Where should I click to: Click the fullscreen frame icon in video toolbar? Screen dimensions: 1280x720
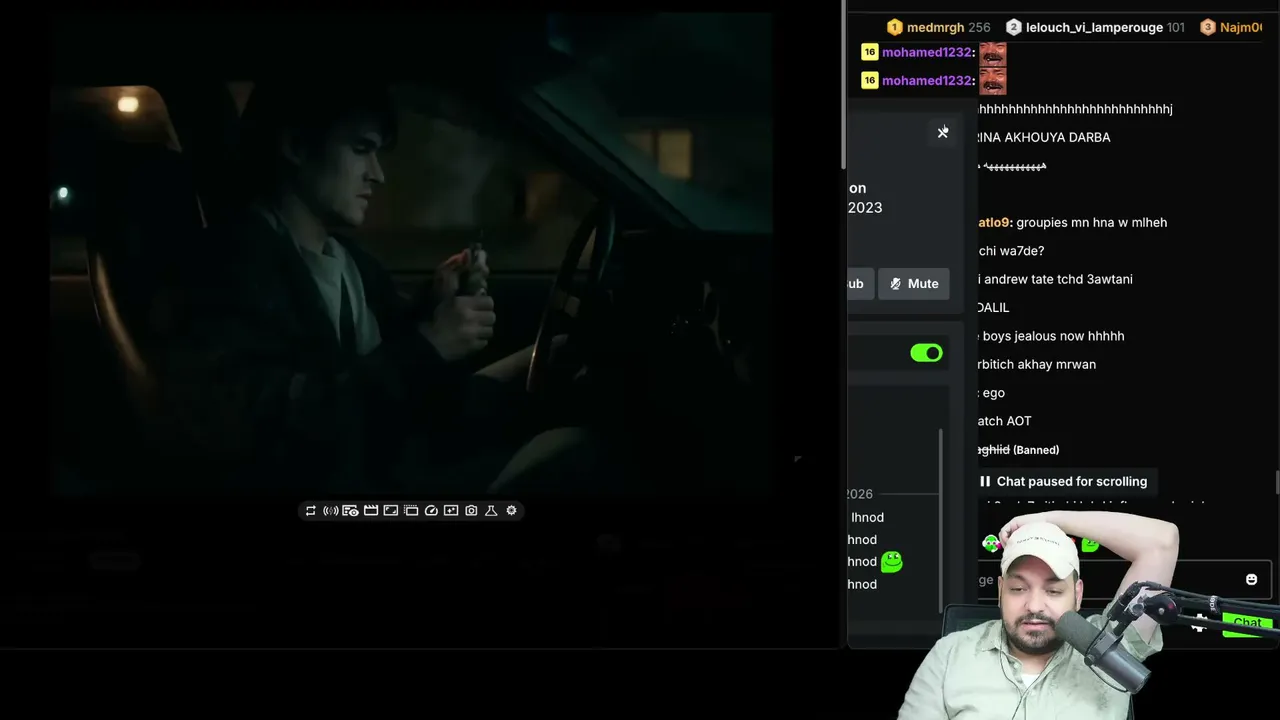point(391,511)
